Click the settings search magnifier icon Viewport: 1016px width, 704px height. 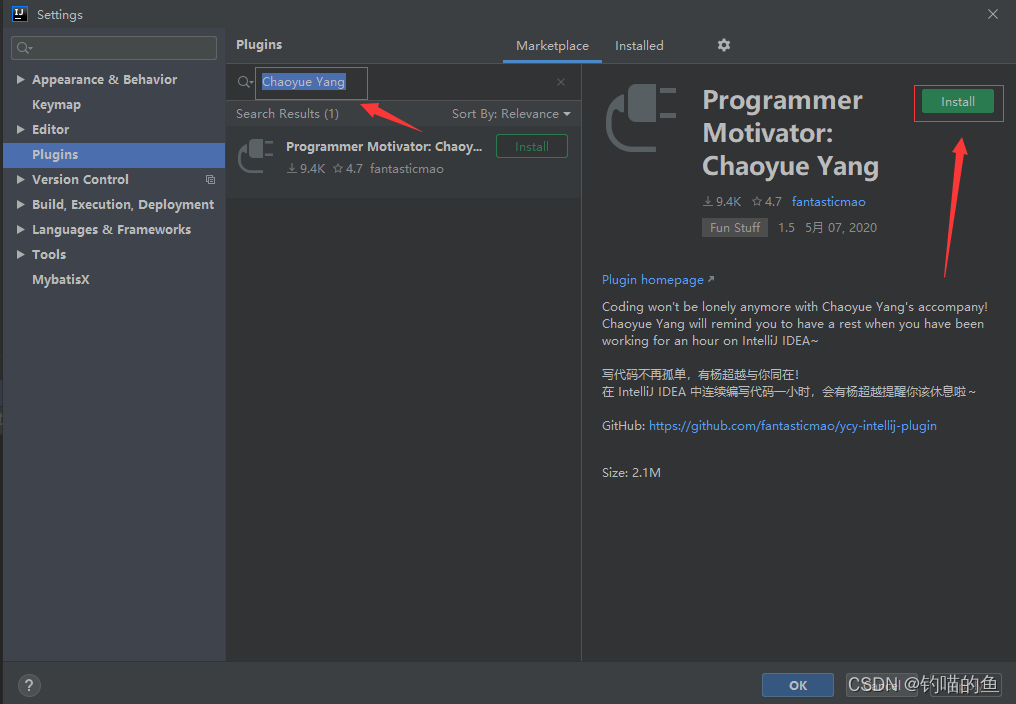[24, 47]
